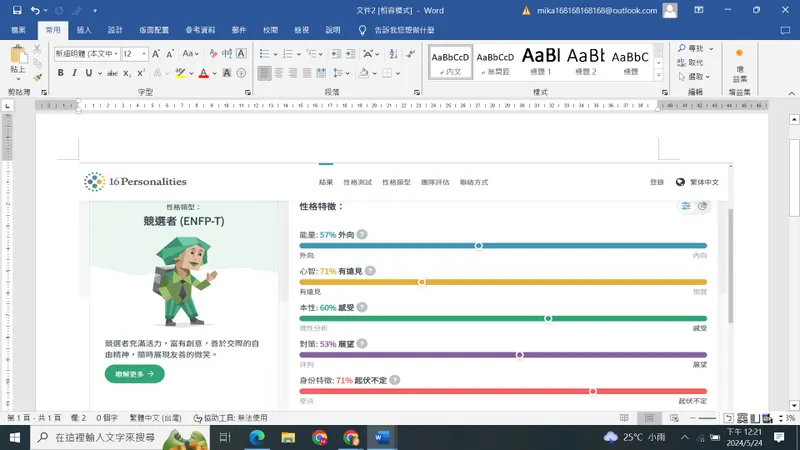Switch to the 插入 ribbon tab
Screen dimensions: 800x450
pos(84,31)
